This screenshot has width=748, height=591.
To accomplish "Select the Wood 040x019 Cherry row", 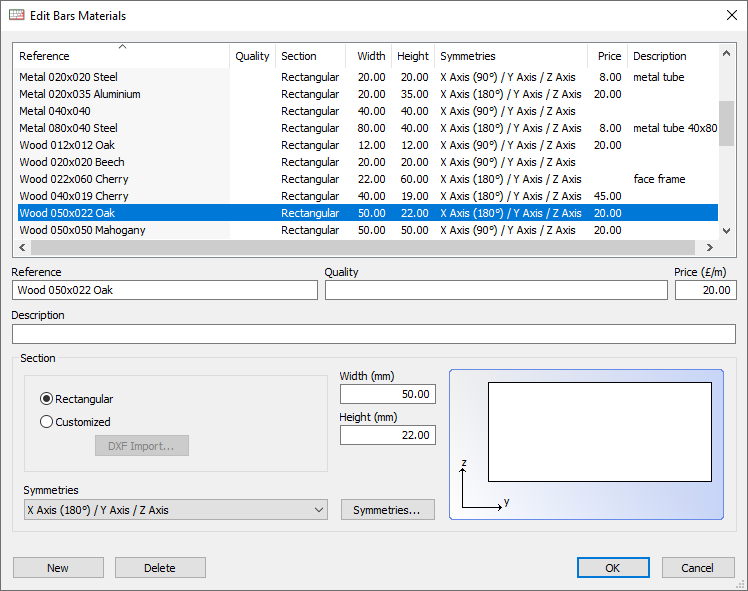I will click(x=368, y=196).
